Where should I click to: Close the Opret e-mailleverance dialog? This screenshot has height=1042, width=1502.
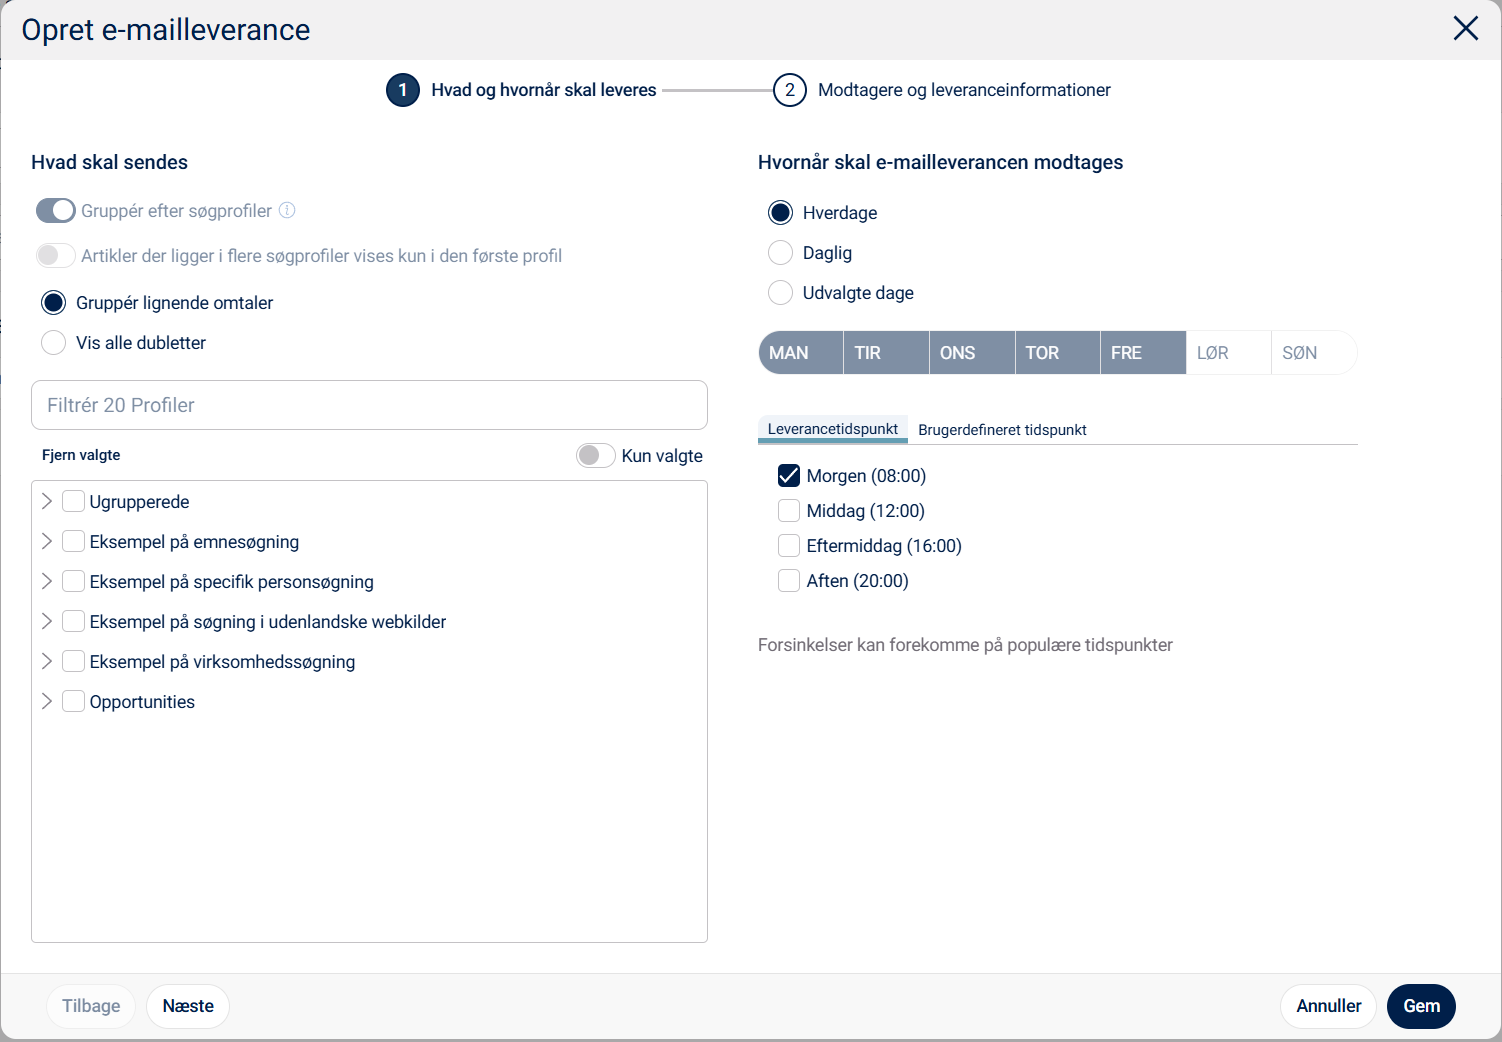click(x=1465, y=29)
